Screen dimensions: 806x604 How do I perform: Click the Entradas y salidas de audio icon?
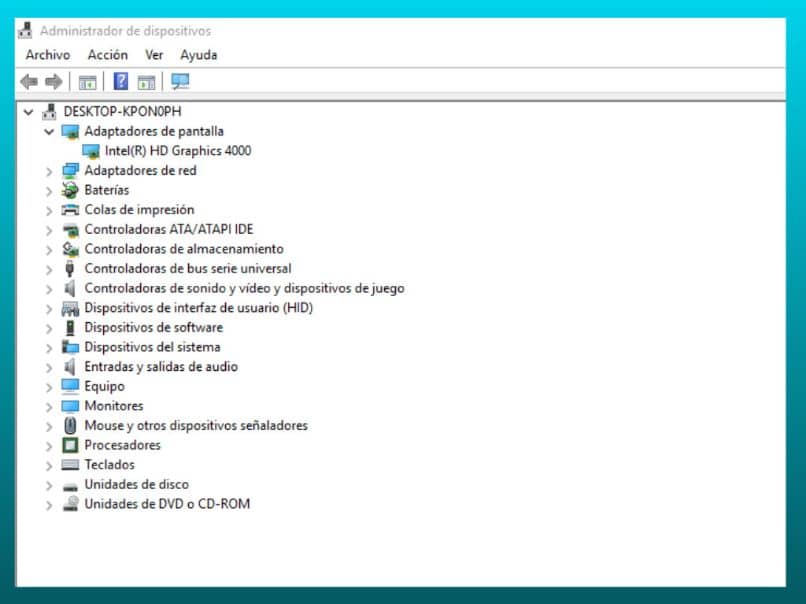pos(70,367)
